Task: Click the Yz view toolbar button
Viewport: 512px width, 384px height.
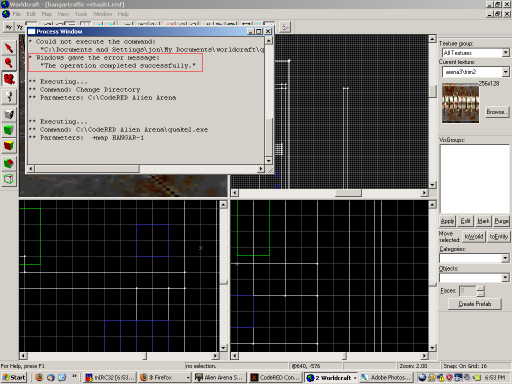Action: 20,27
